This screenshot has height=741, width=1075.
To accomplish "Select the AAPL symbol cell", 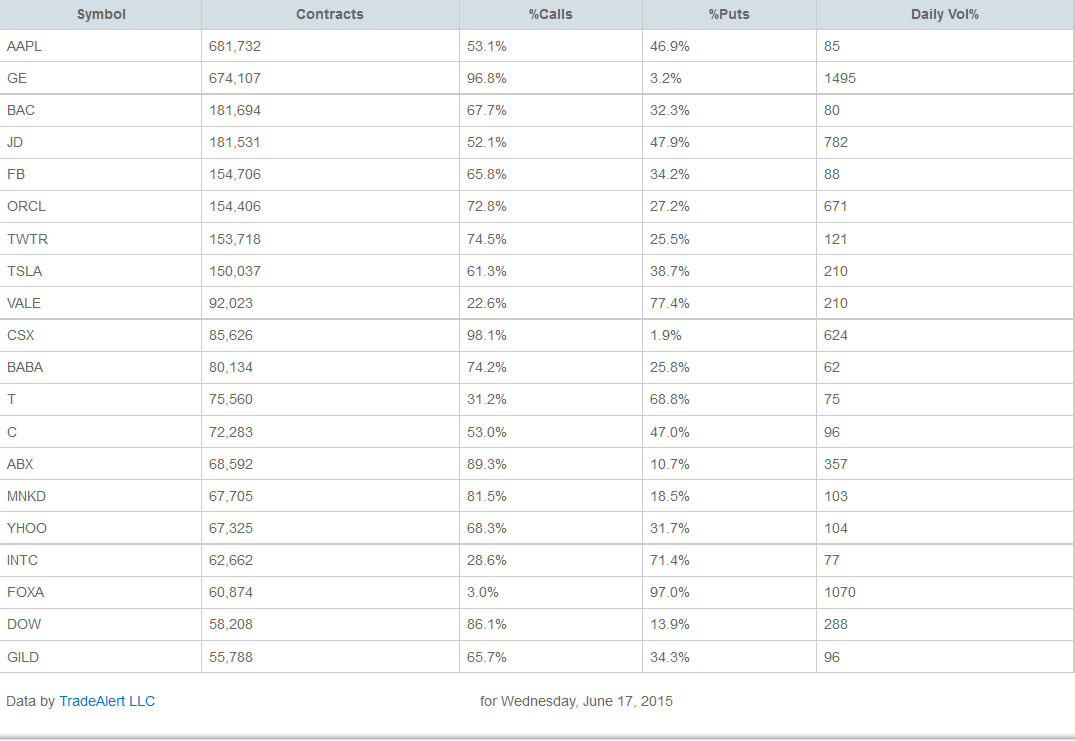I will (24, 46).
